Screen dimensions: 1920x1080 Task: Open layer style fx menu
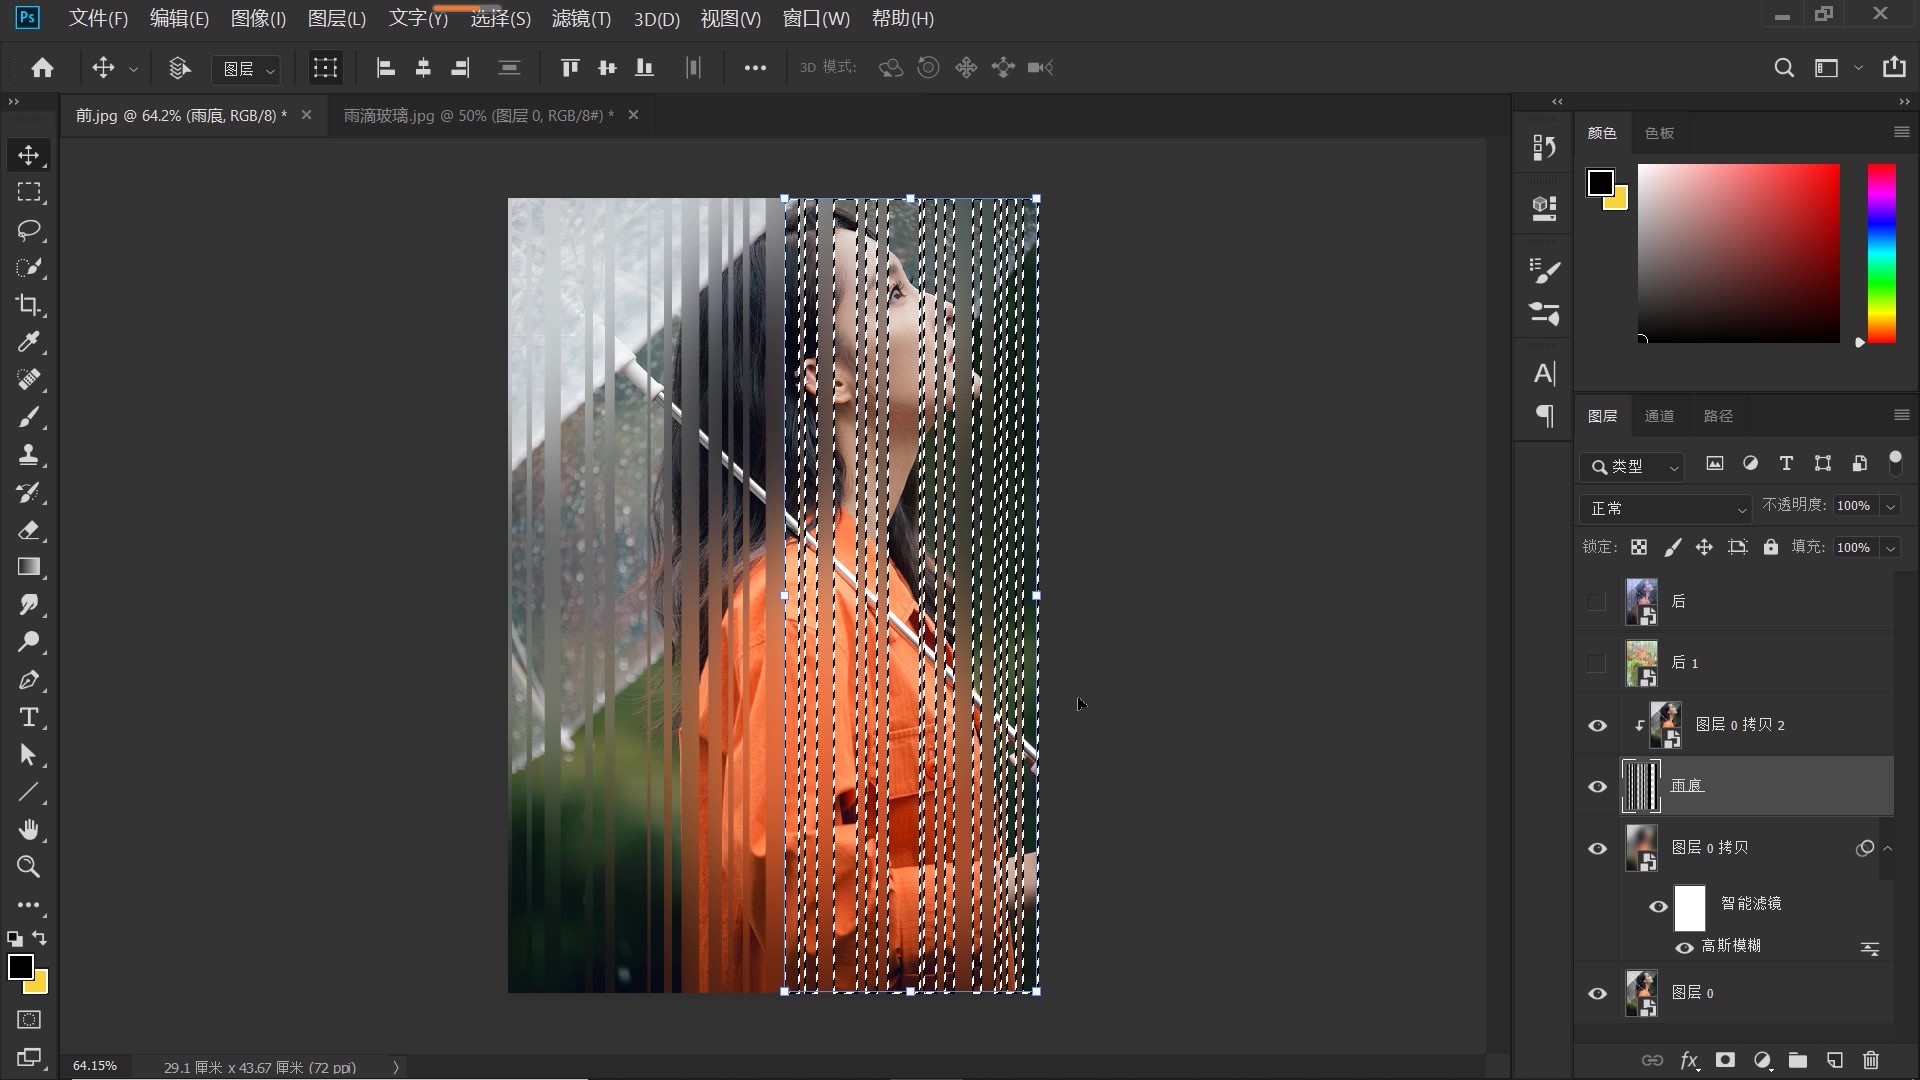coord(1689,1060)
